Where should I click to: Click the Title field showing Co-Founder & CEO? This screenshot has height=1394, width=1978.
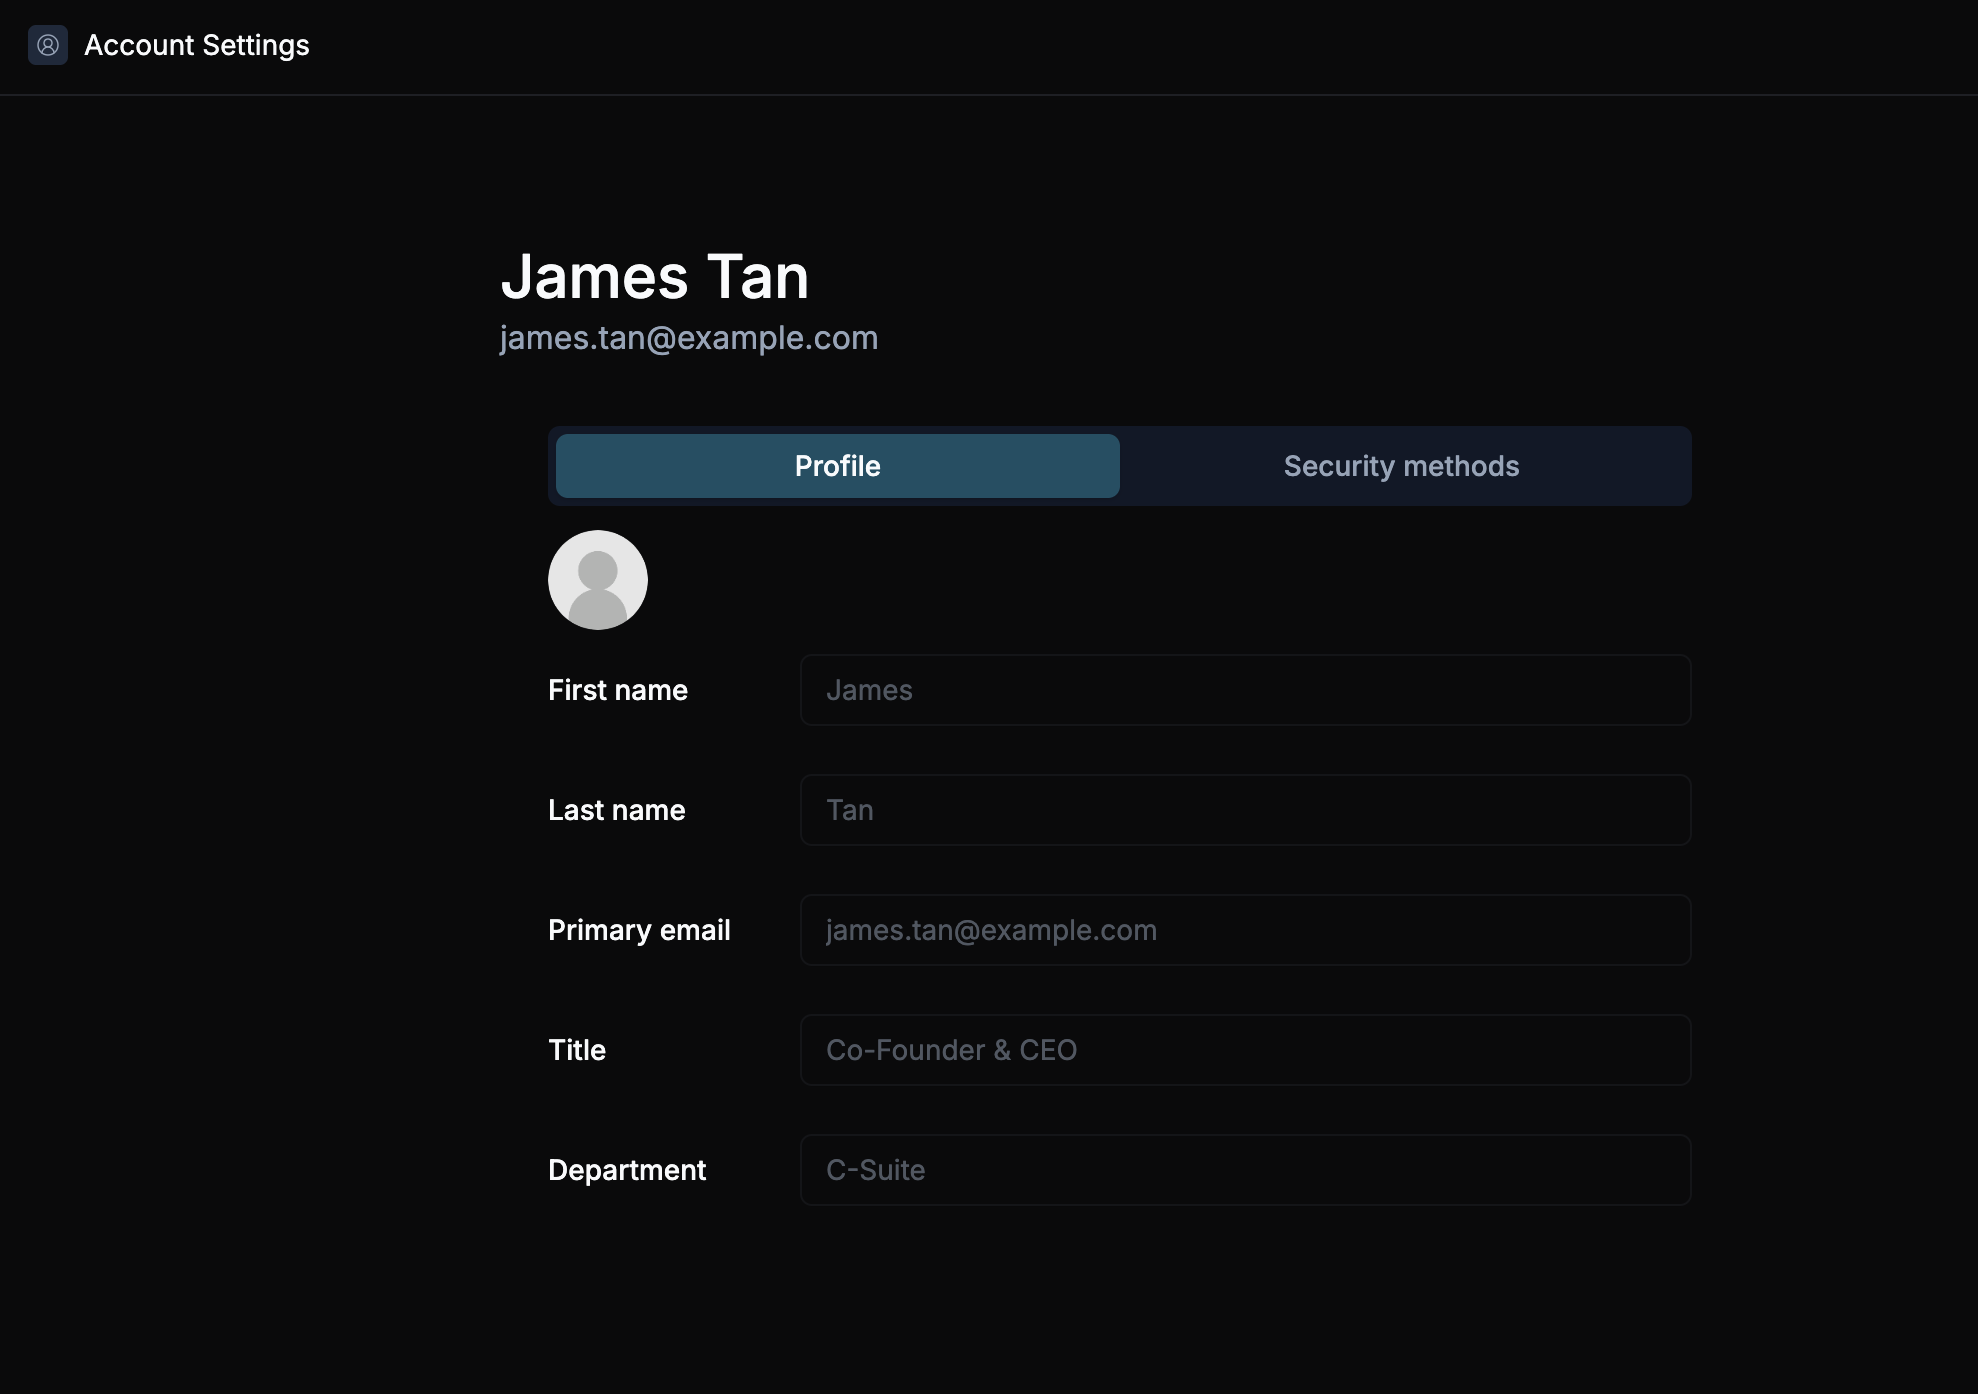point(1244,1049)
